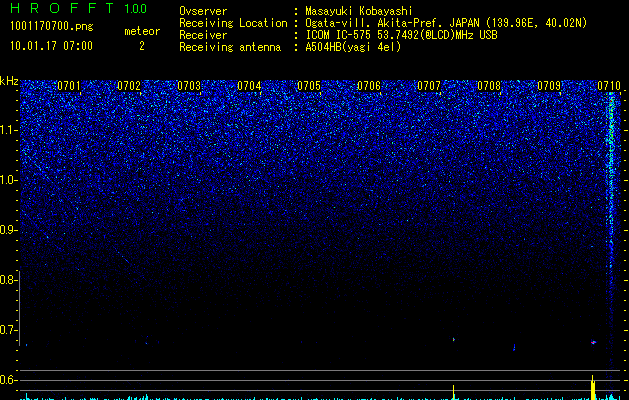Viewport: 629px width, 400px height.
Task: Click the 0.7 kHz axis label
Action: [x=8, y=330]
